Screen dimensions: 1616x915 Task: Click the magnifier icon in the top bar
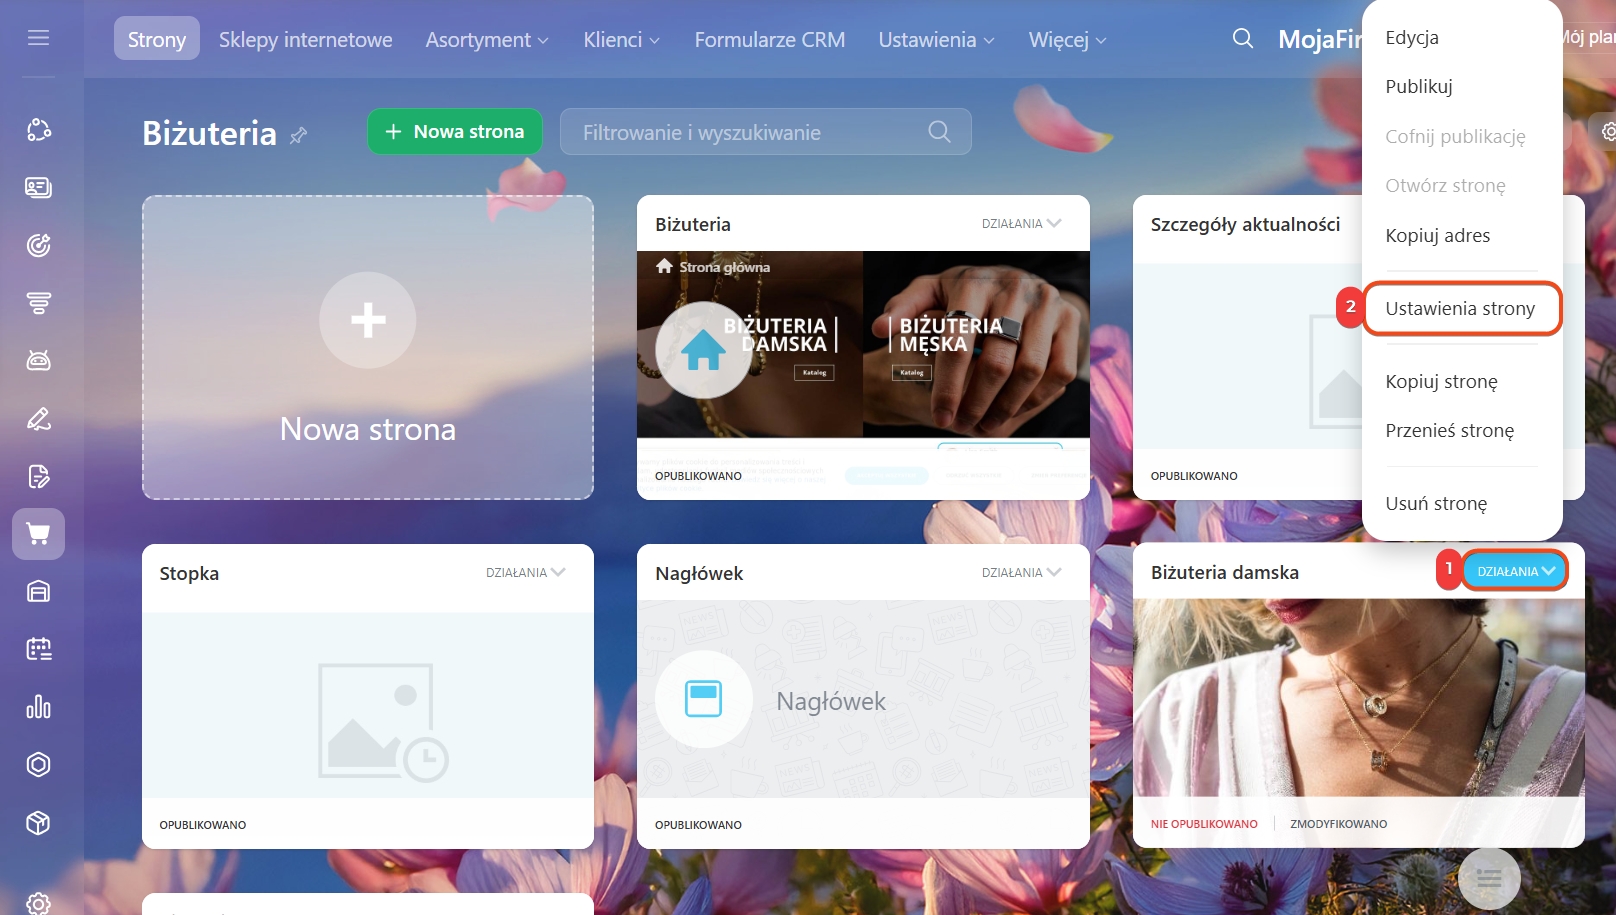tap(1242, 39)
